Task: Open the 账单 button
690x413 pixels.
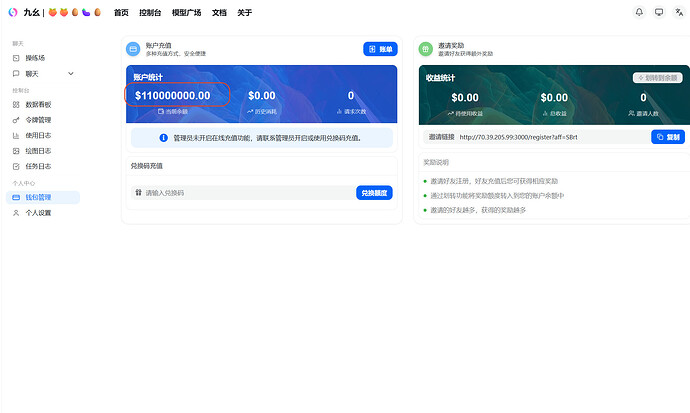Action: 380,49
